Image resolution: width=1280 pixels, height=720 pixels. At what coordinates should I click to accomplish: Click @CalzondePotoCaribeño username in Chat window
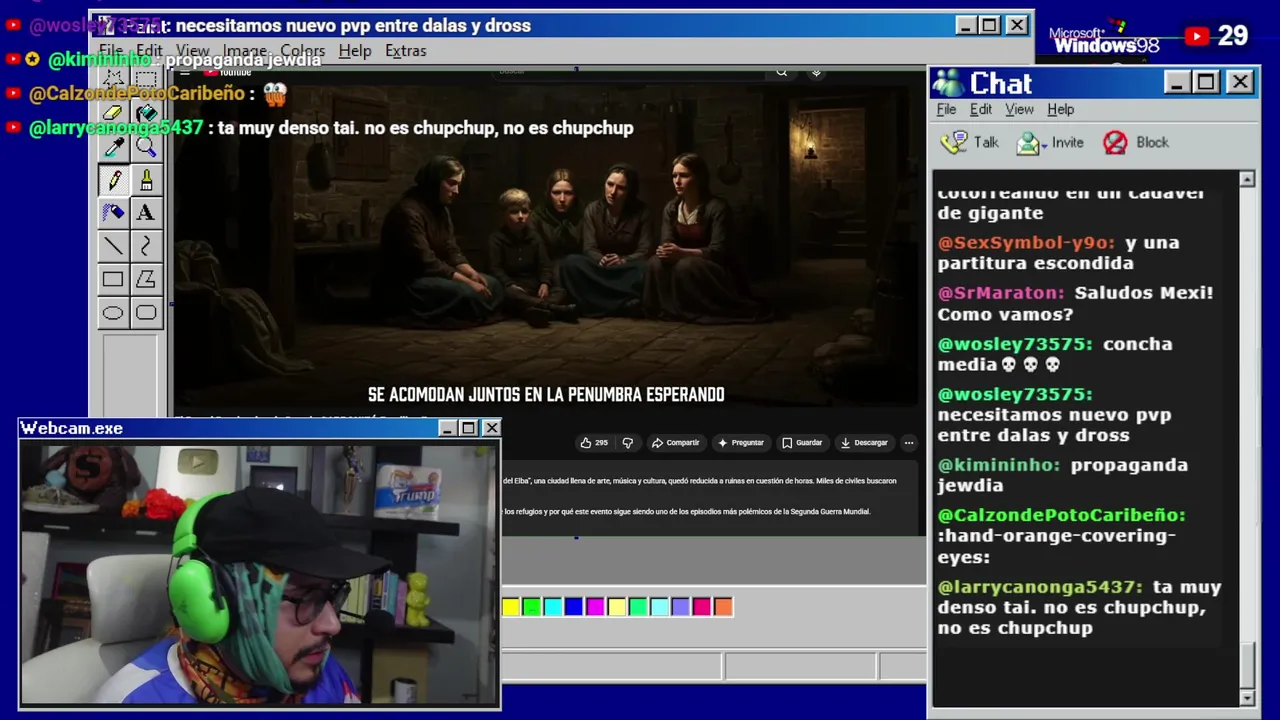click(x=1061, y=515)
